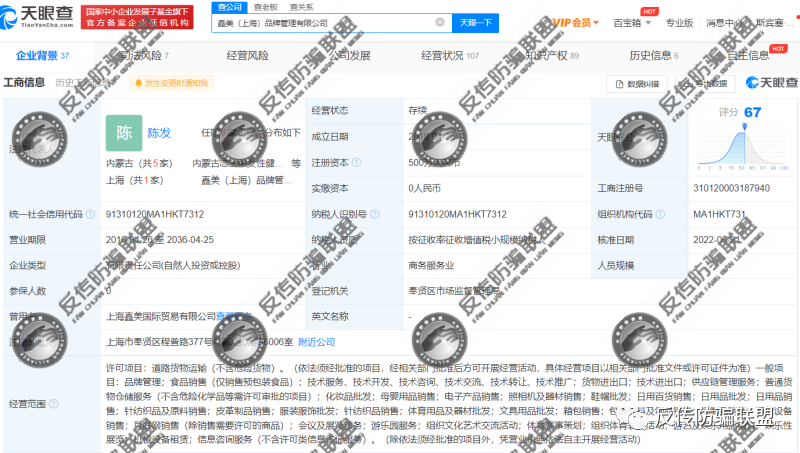Open the 百宝箱 dropdown menu
This screenshot has width=800, height=453.
coord(632,23)
